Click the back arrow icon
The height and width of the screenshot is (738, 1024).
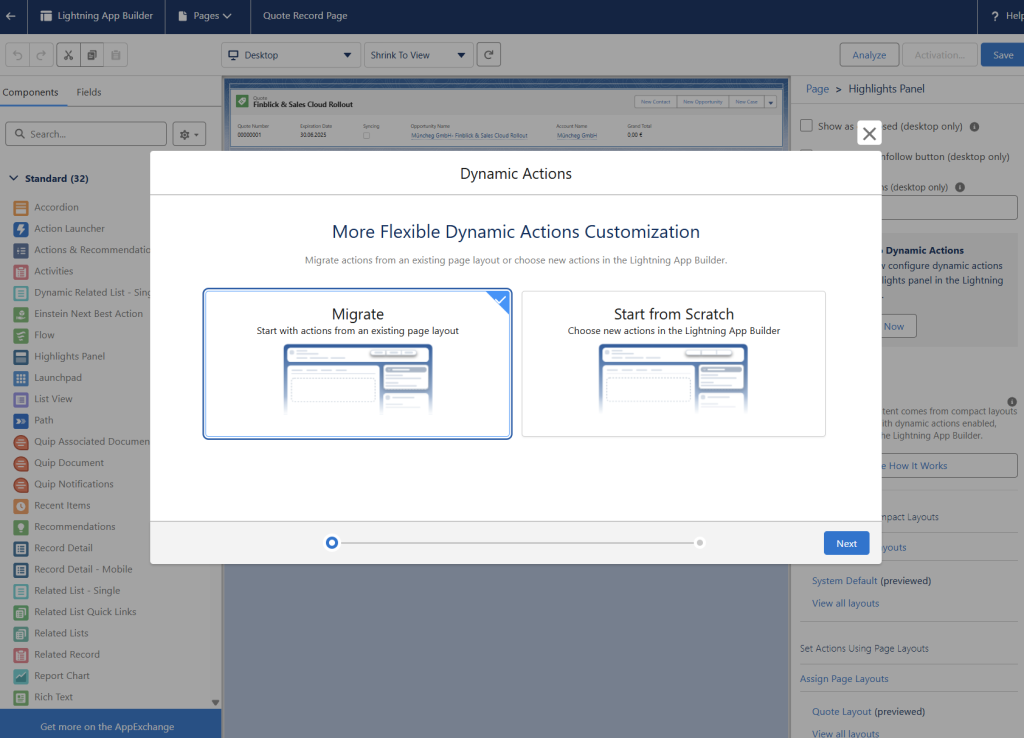click(11, 16)
